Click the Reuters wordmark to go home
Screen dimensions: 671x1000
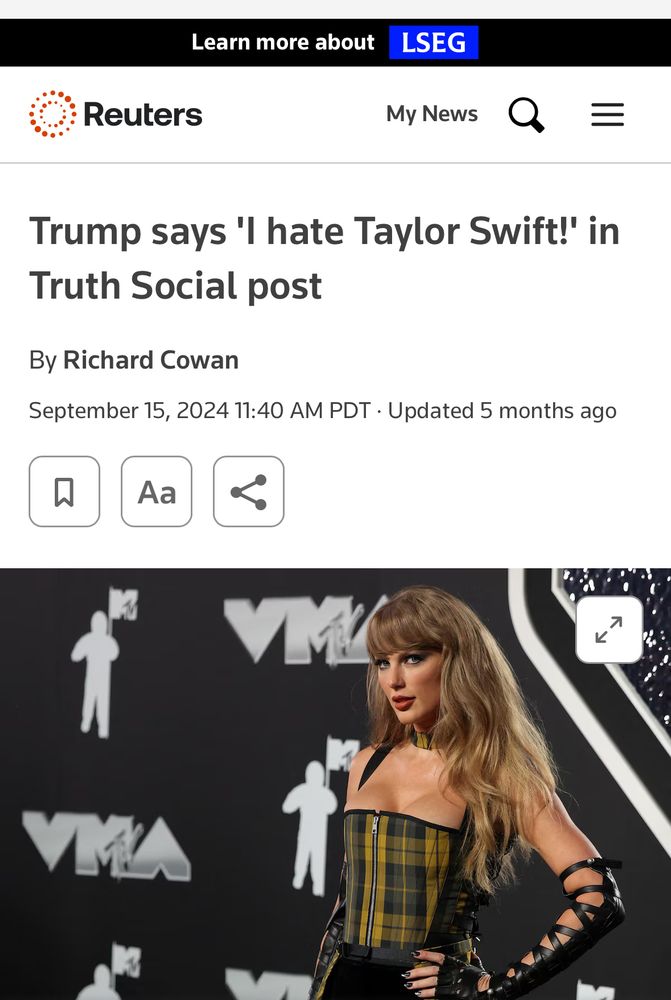click(143, 114)
